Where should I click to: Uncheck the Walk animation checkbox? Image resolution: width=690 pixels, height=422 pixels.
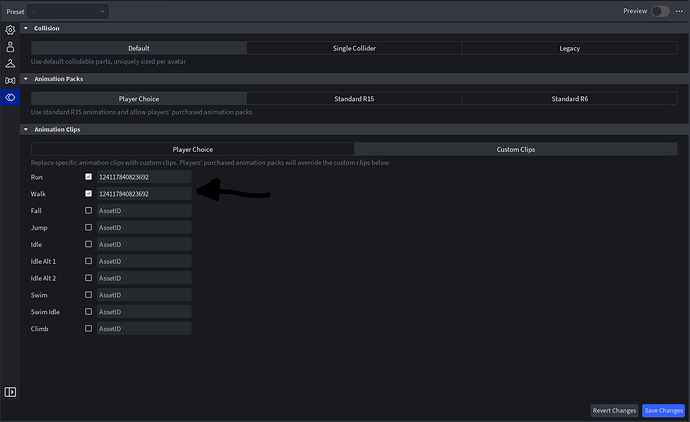coord(88,193)
